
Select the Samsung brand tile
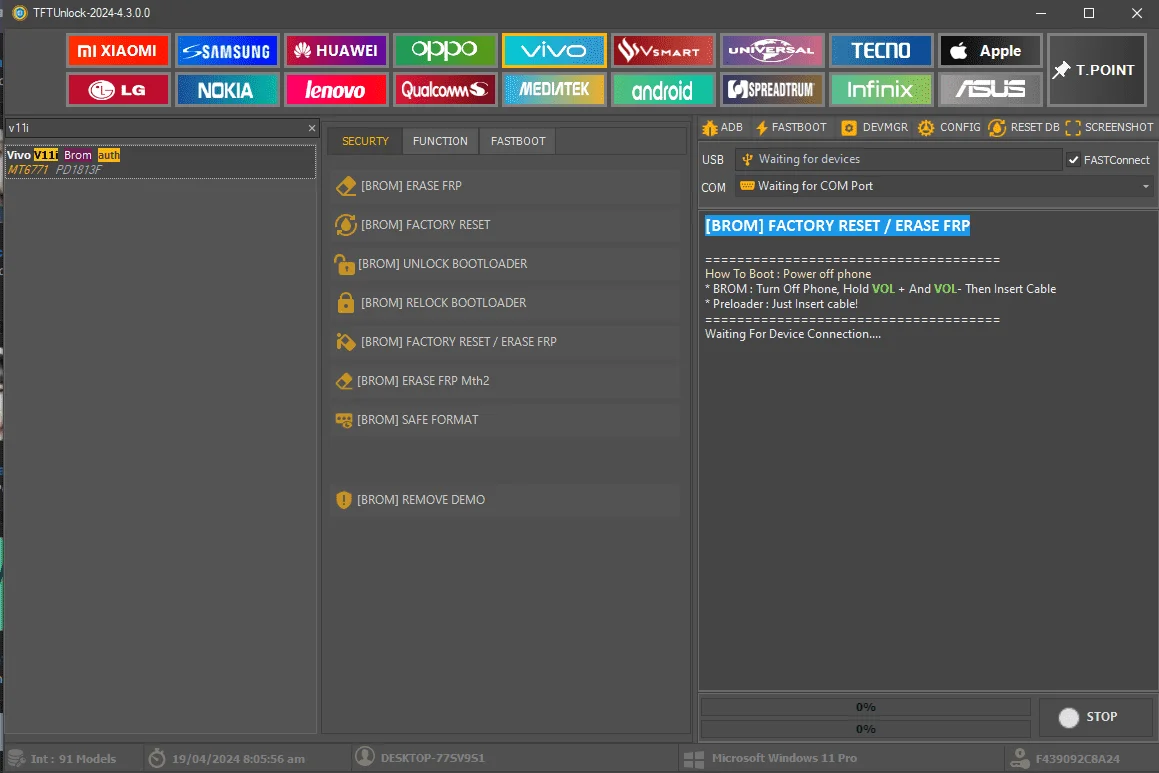227,50
